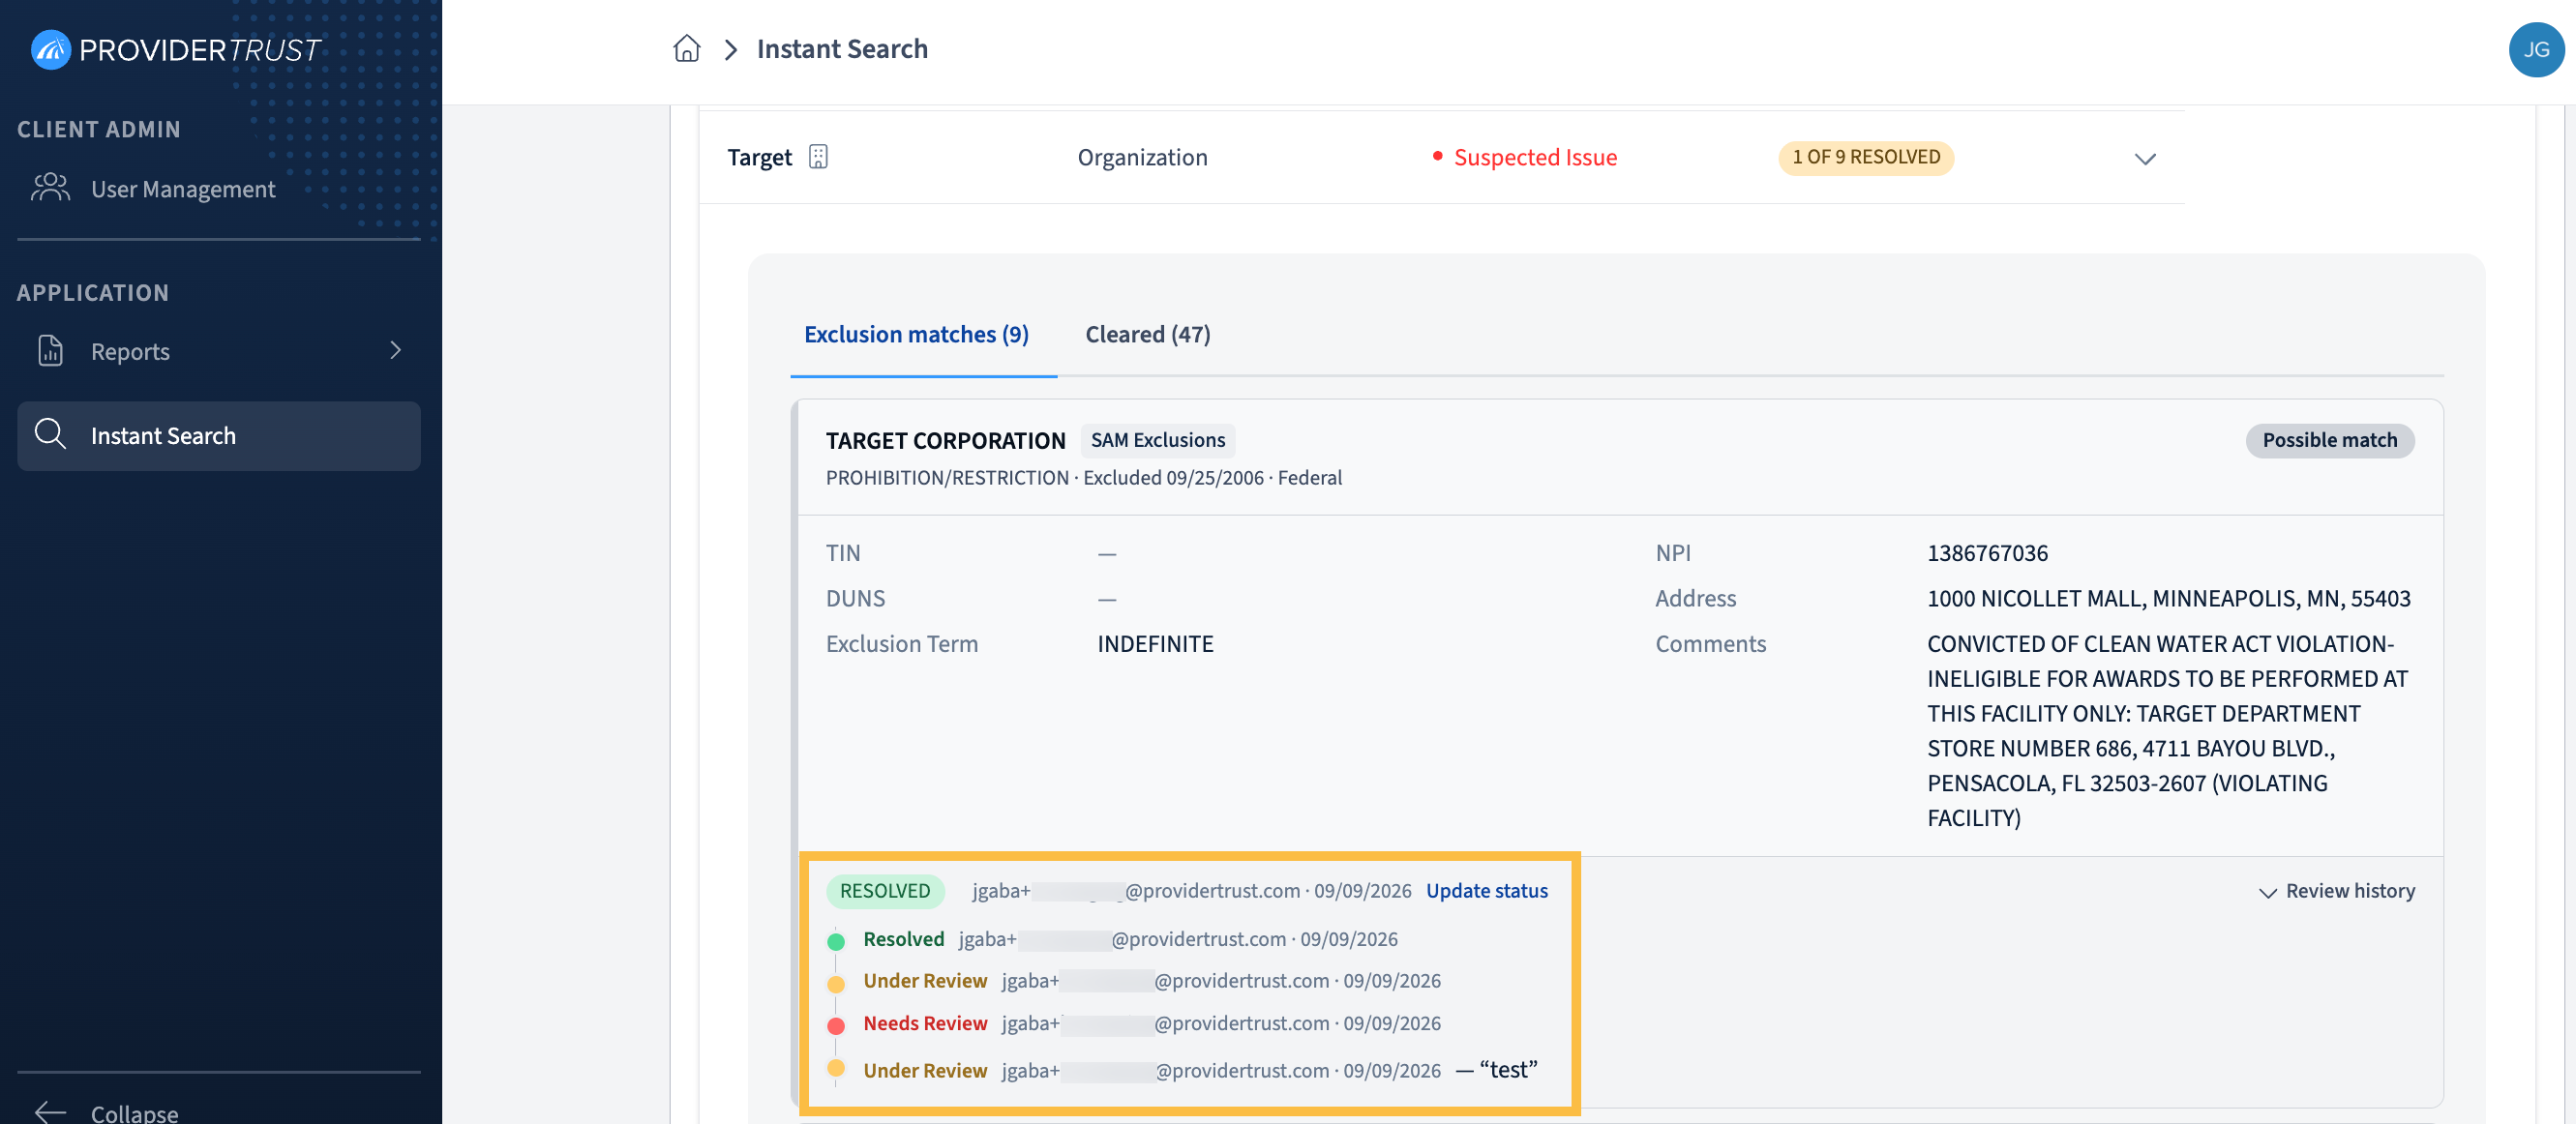
Task: Click the "test" comment in history
Action: (1508, 1069)
